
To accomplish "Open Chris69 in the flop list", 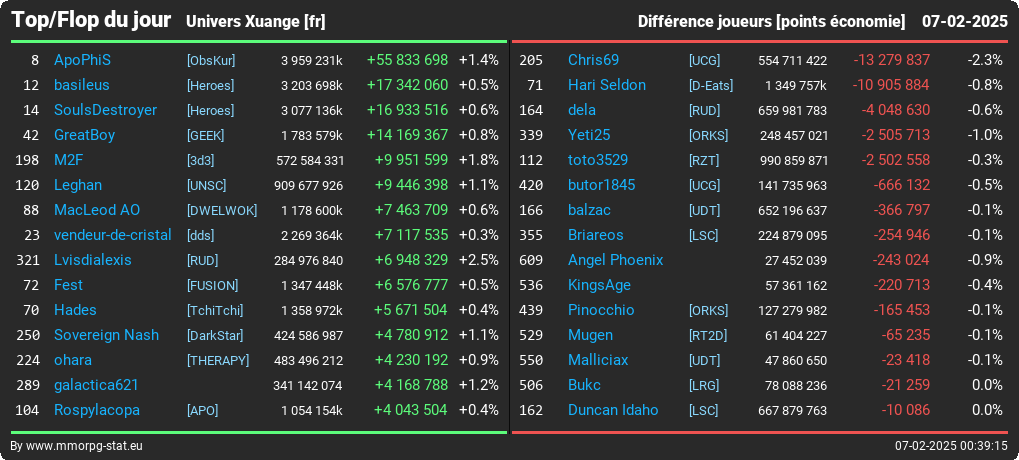I will point(593,60).
